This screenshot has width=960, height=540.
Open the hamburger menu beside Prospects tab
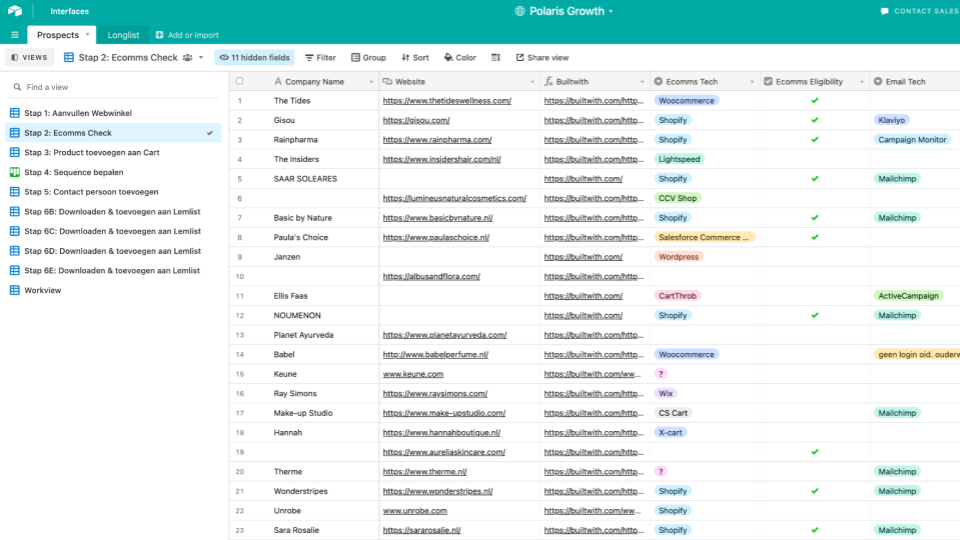pyautogui.click(x=15, y=35)
